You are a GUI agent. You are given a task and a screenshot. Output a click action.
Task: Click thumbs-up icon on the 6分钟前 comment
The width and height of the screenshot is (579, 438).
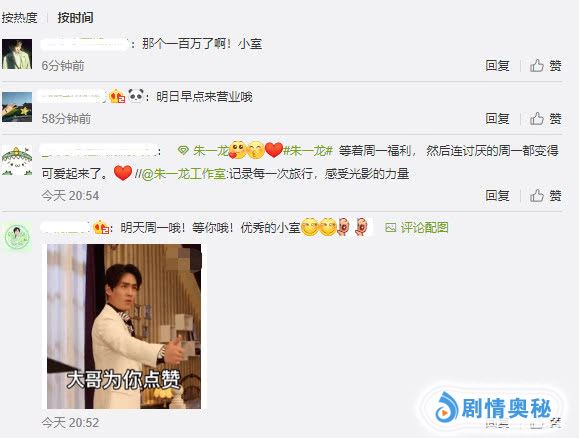537,65
